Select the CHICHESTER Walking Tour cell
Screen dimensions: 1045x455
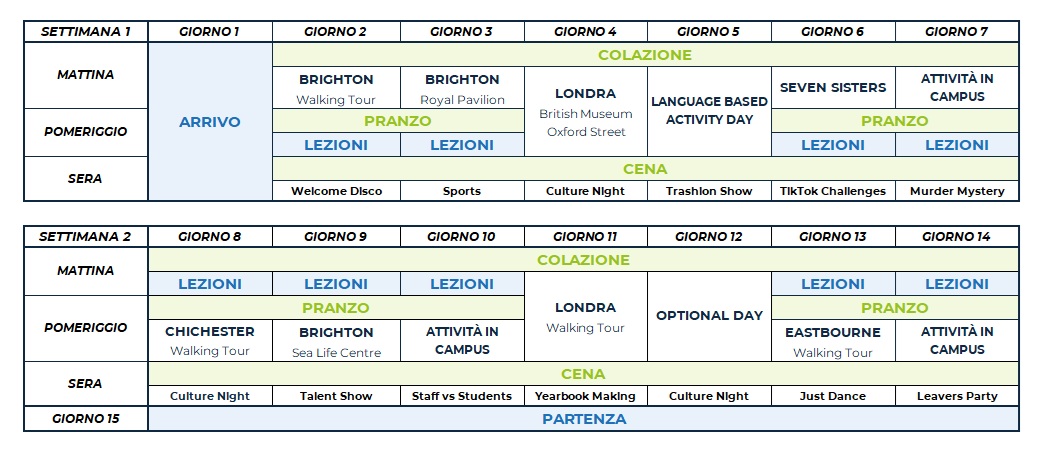210,340
